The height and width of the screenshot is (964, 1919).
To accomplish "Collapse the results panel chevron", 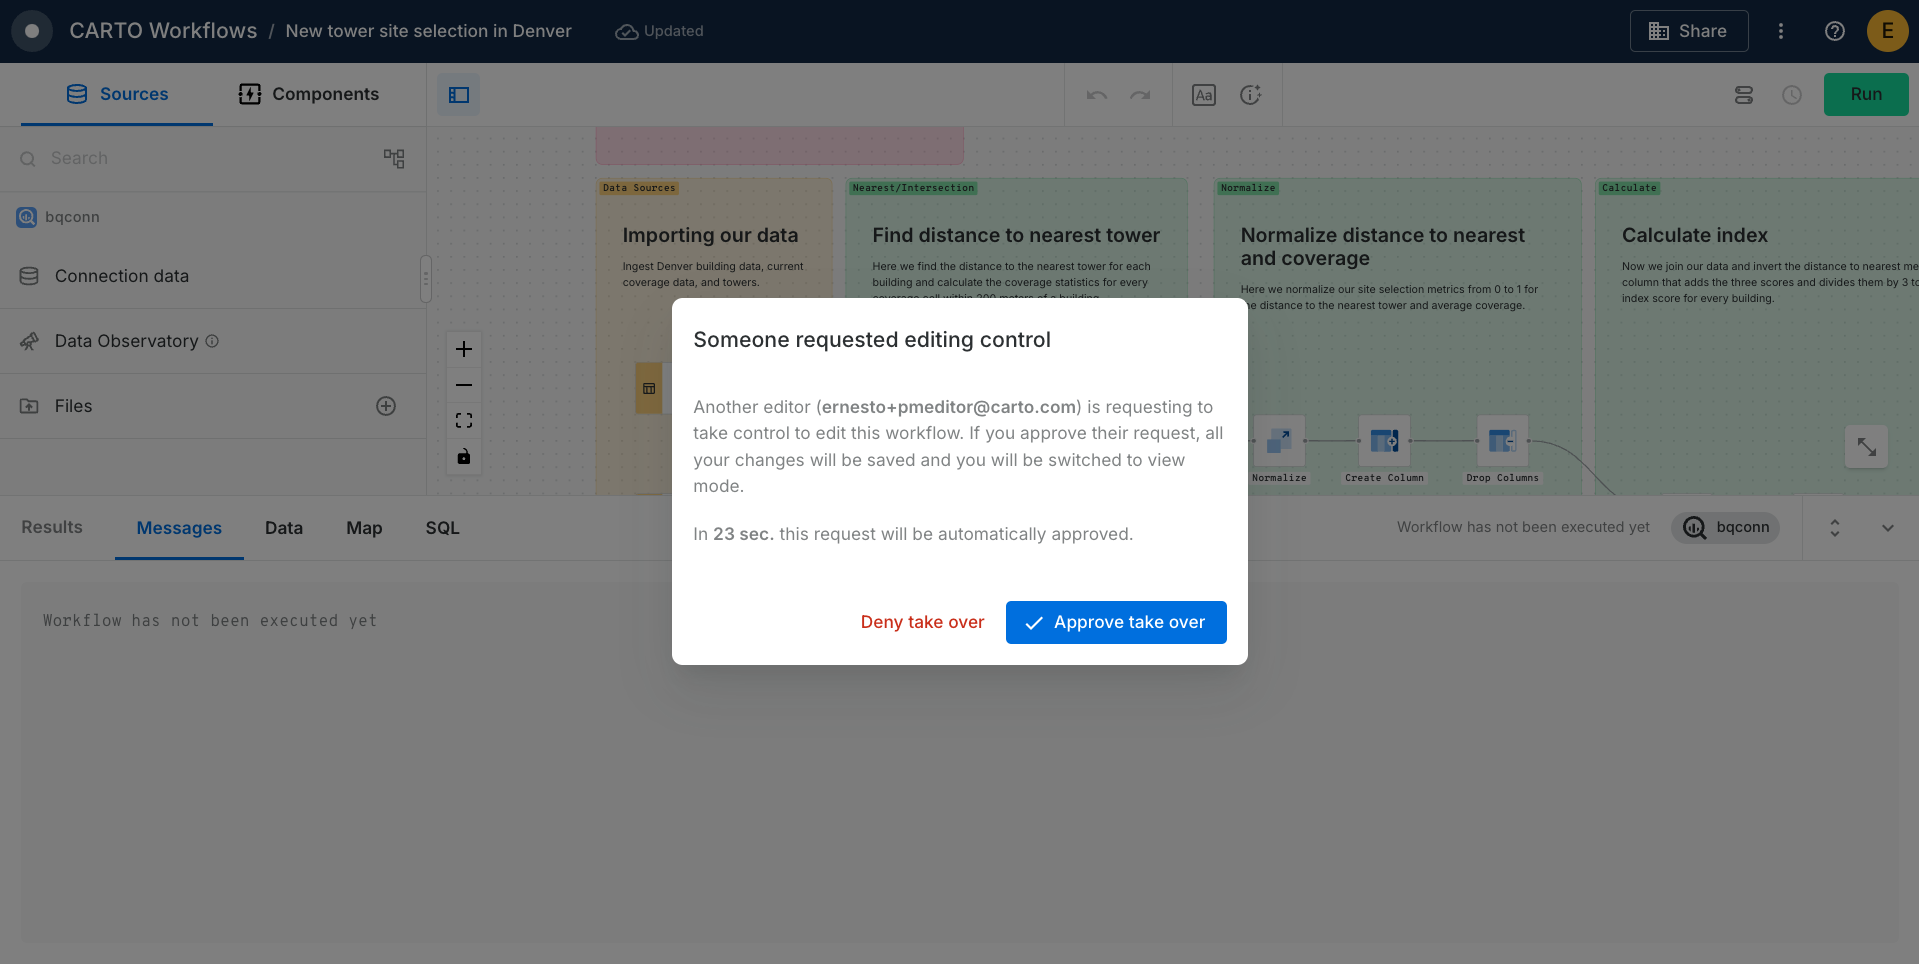I will pyautogui.click(x=1887, y=528).
